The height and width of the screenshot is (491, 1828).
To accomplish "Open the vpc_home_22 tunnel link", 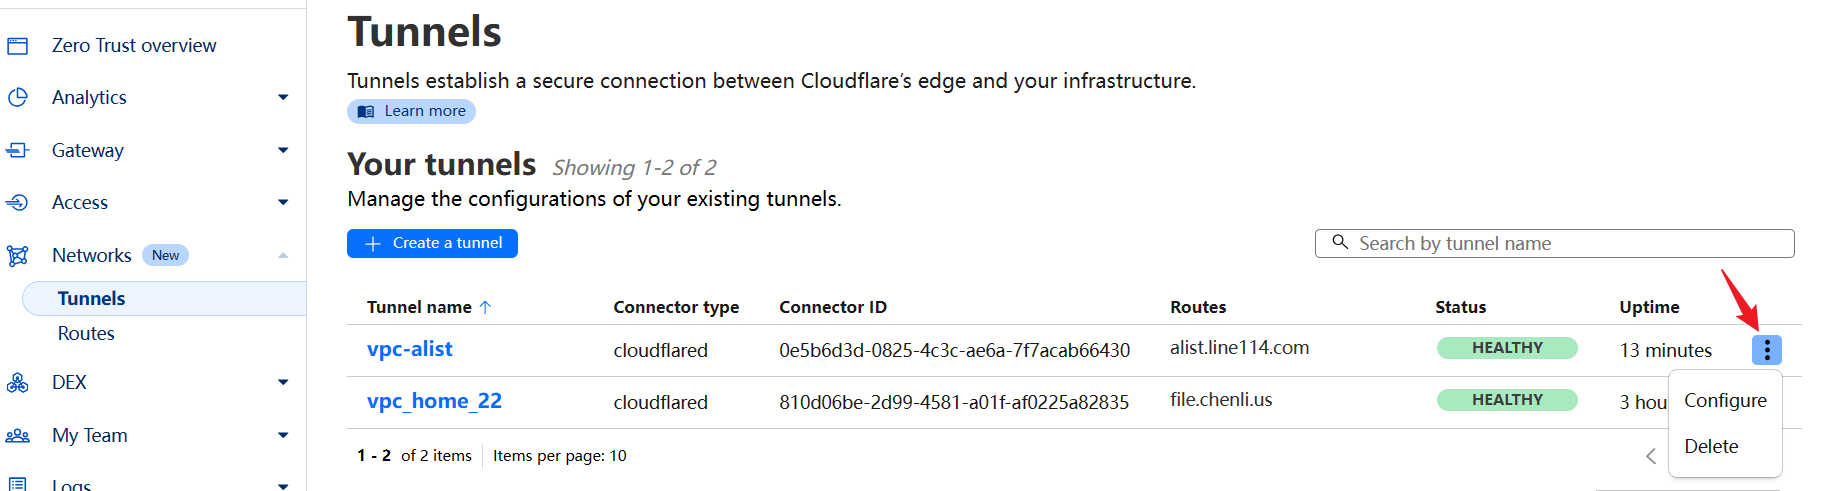I will click(434, 402).
